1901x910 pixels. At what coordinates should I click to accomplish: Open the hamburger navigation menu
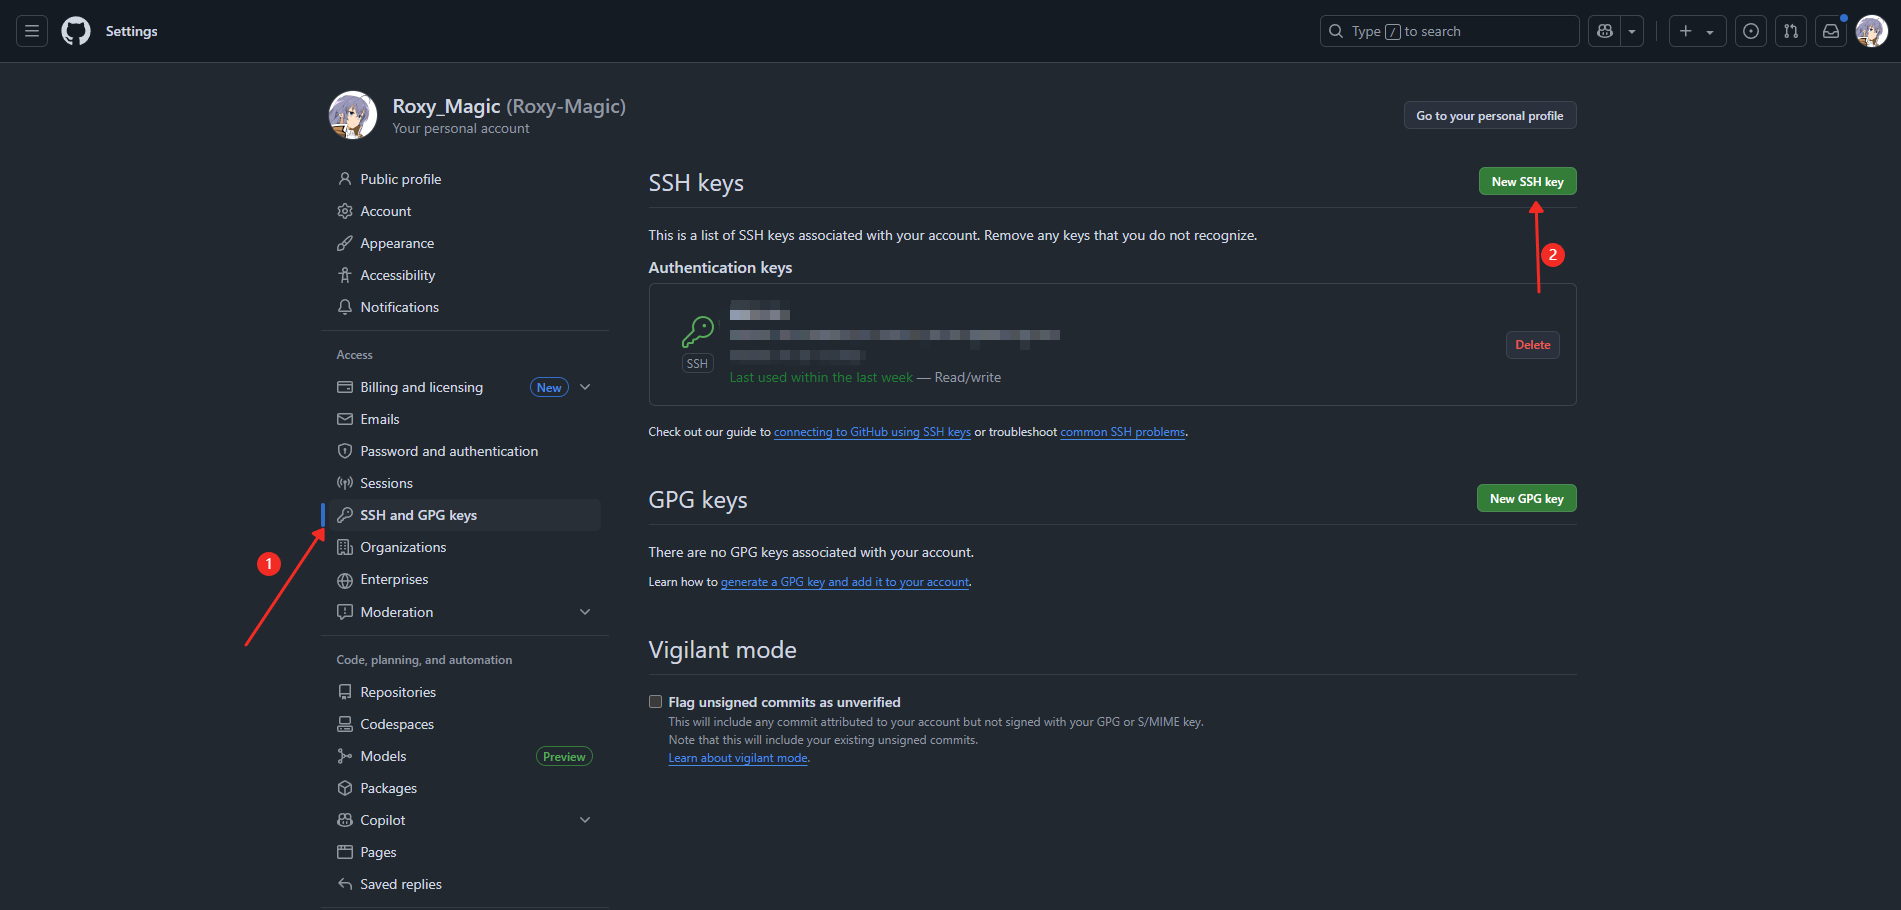pyautogui.click(x=32, y=31)
